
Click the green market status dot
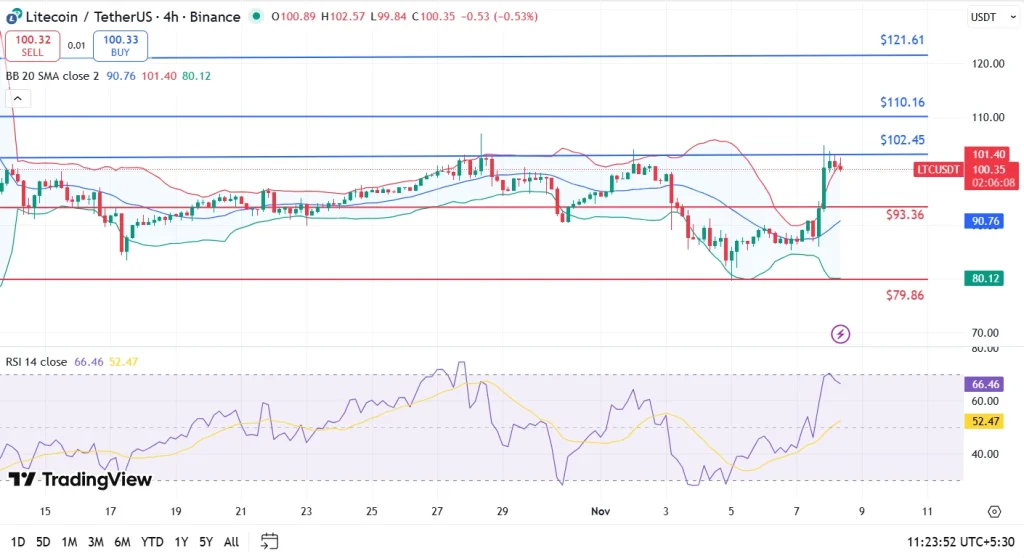pyautogui.click(x=258, y=17)
